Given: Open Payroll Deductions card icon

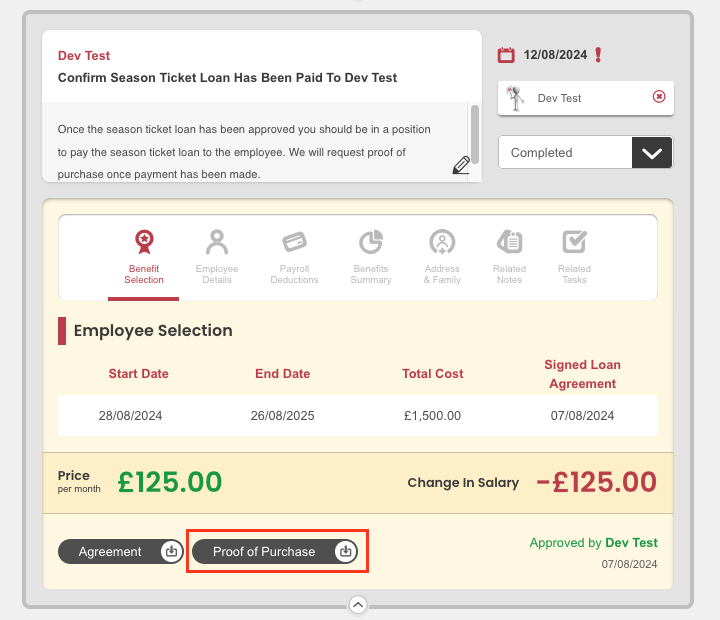Looking at the screenshot, I should coord(294,242).
